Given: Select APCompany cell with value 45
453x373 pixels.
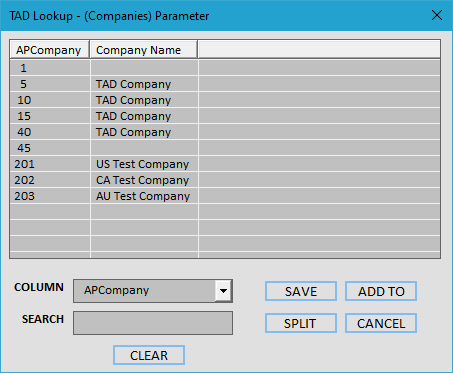Looking at the screenshot, I should 50,148.
